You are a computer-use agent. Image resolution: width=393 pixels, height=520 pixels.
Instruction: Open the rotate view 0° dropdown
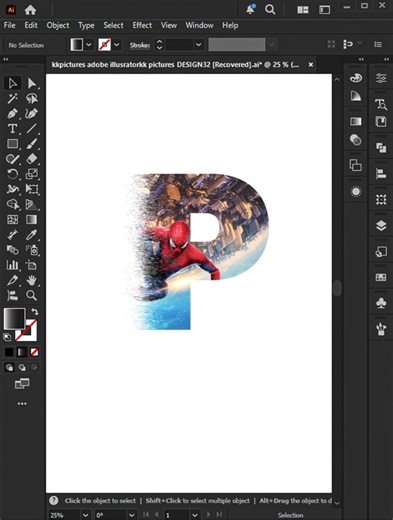click(x=132, y=515)
